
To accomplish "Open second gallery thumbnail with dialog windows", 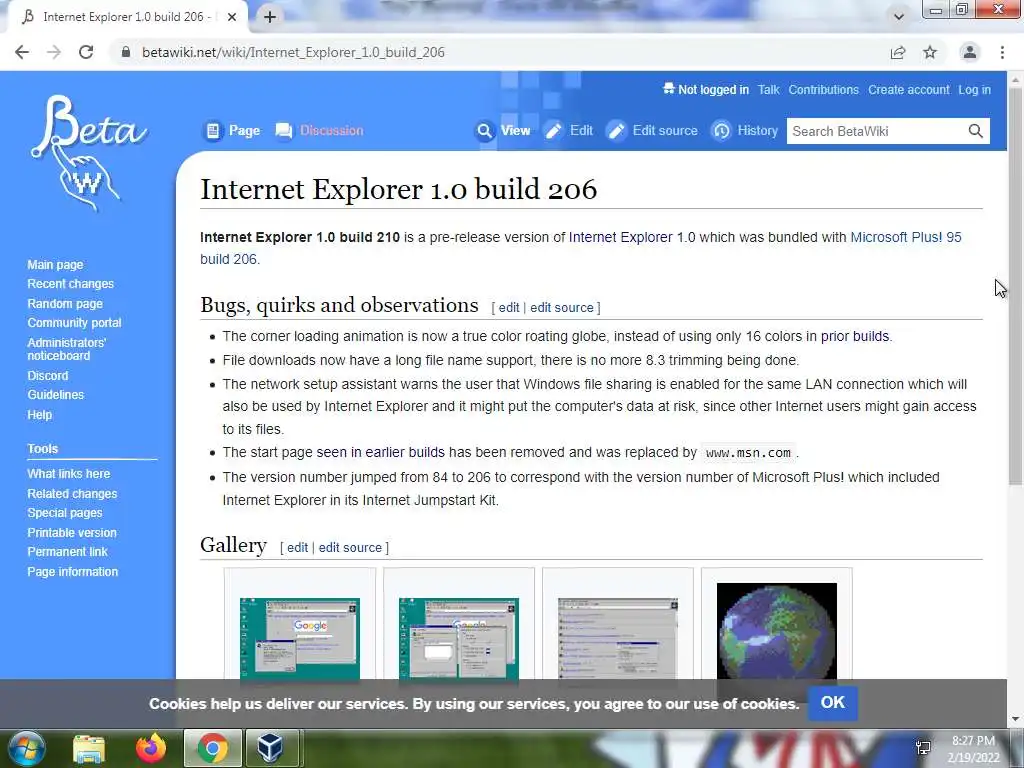I will tap(458, 639).
